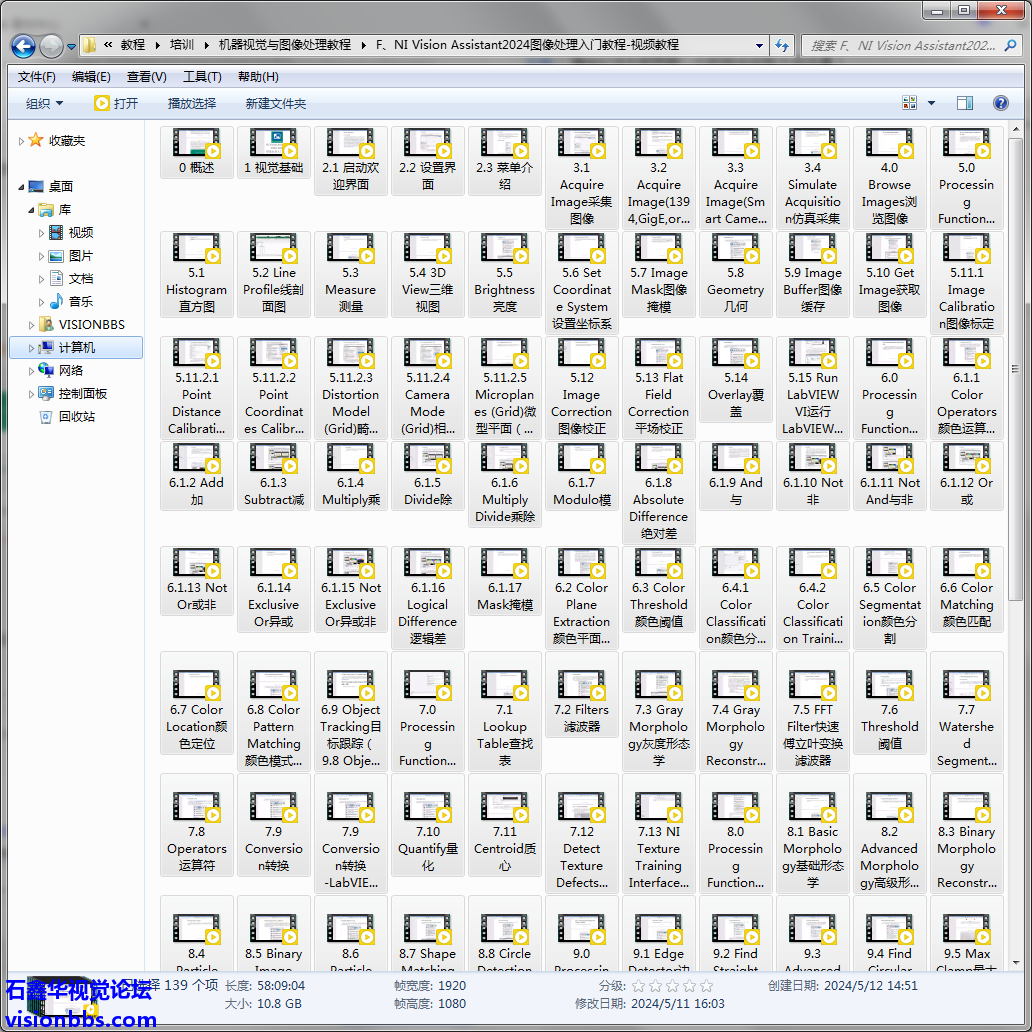The width and height of the screenshot is (1032, 1032).
Task: Select the '1 视觉基础' video file
Action: coord(274,152)
